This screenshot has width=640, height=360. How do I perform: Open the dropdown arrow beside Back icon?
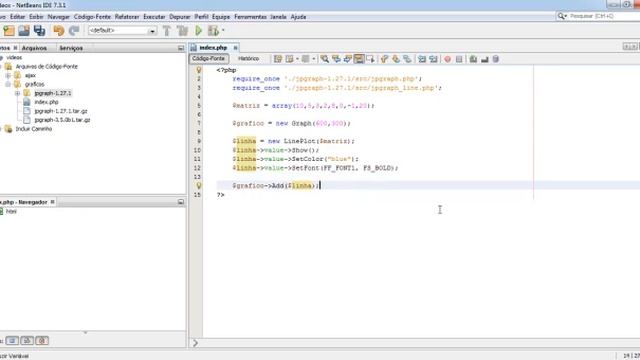[x=297, y=59]
